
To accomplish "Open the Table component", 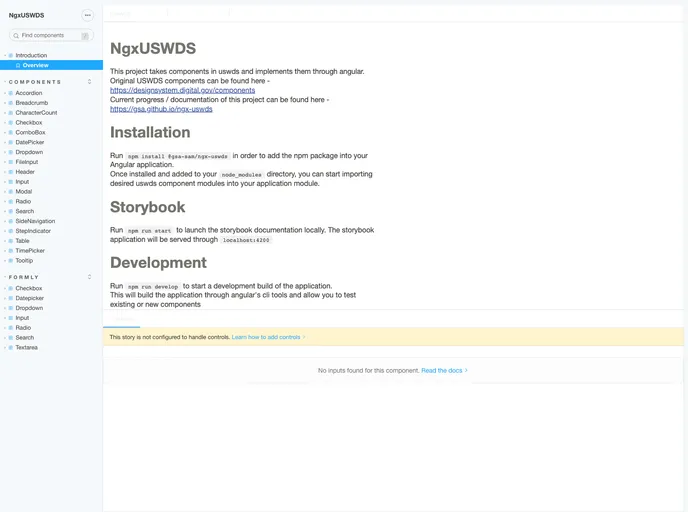I will click(x=22, y=241).
